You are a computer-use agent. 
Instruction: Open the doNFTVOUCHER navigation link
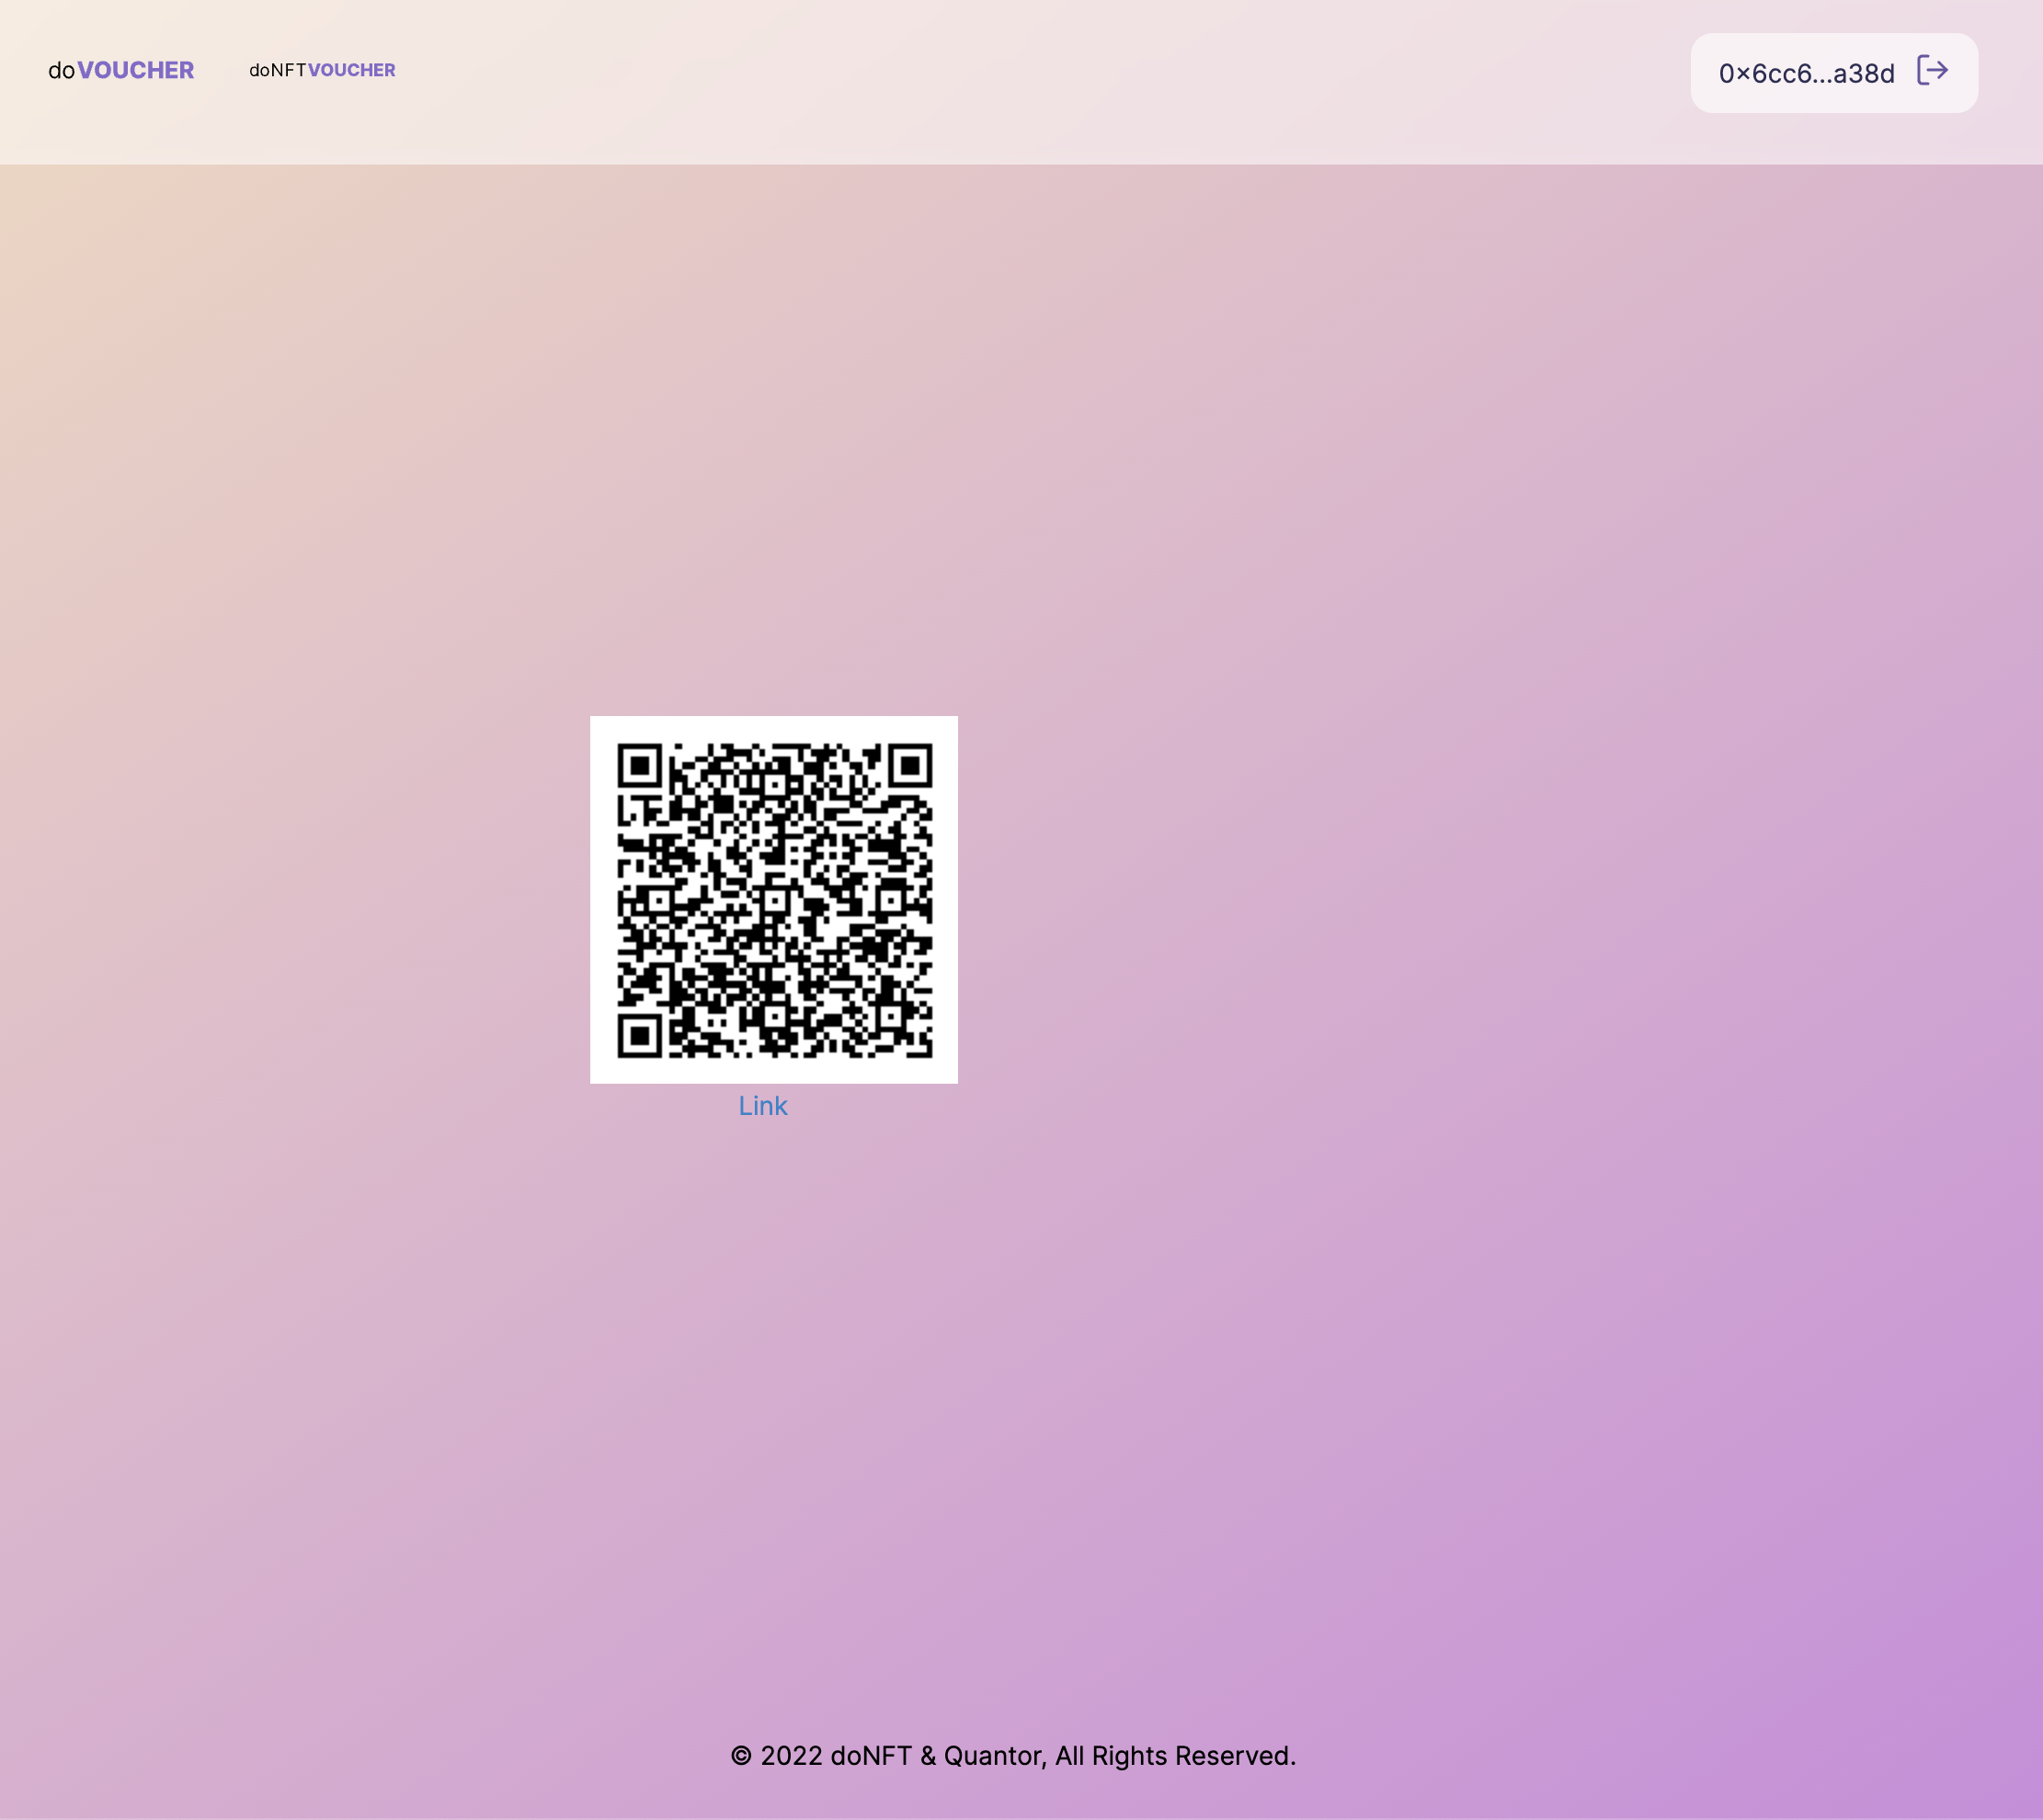click(x=322, y=70)
